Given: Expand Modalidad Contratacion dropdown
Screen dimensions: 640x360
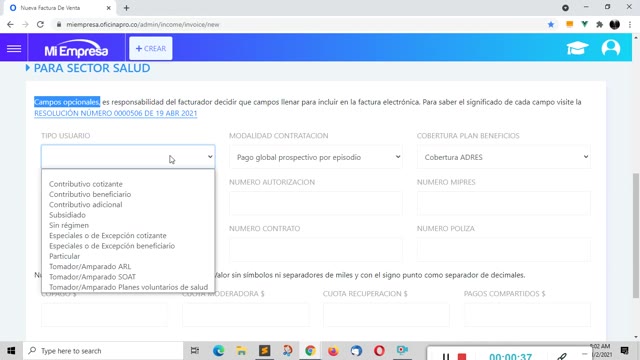Looking at the screenshot, I should (x=316, y=157).
